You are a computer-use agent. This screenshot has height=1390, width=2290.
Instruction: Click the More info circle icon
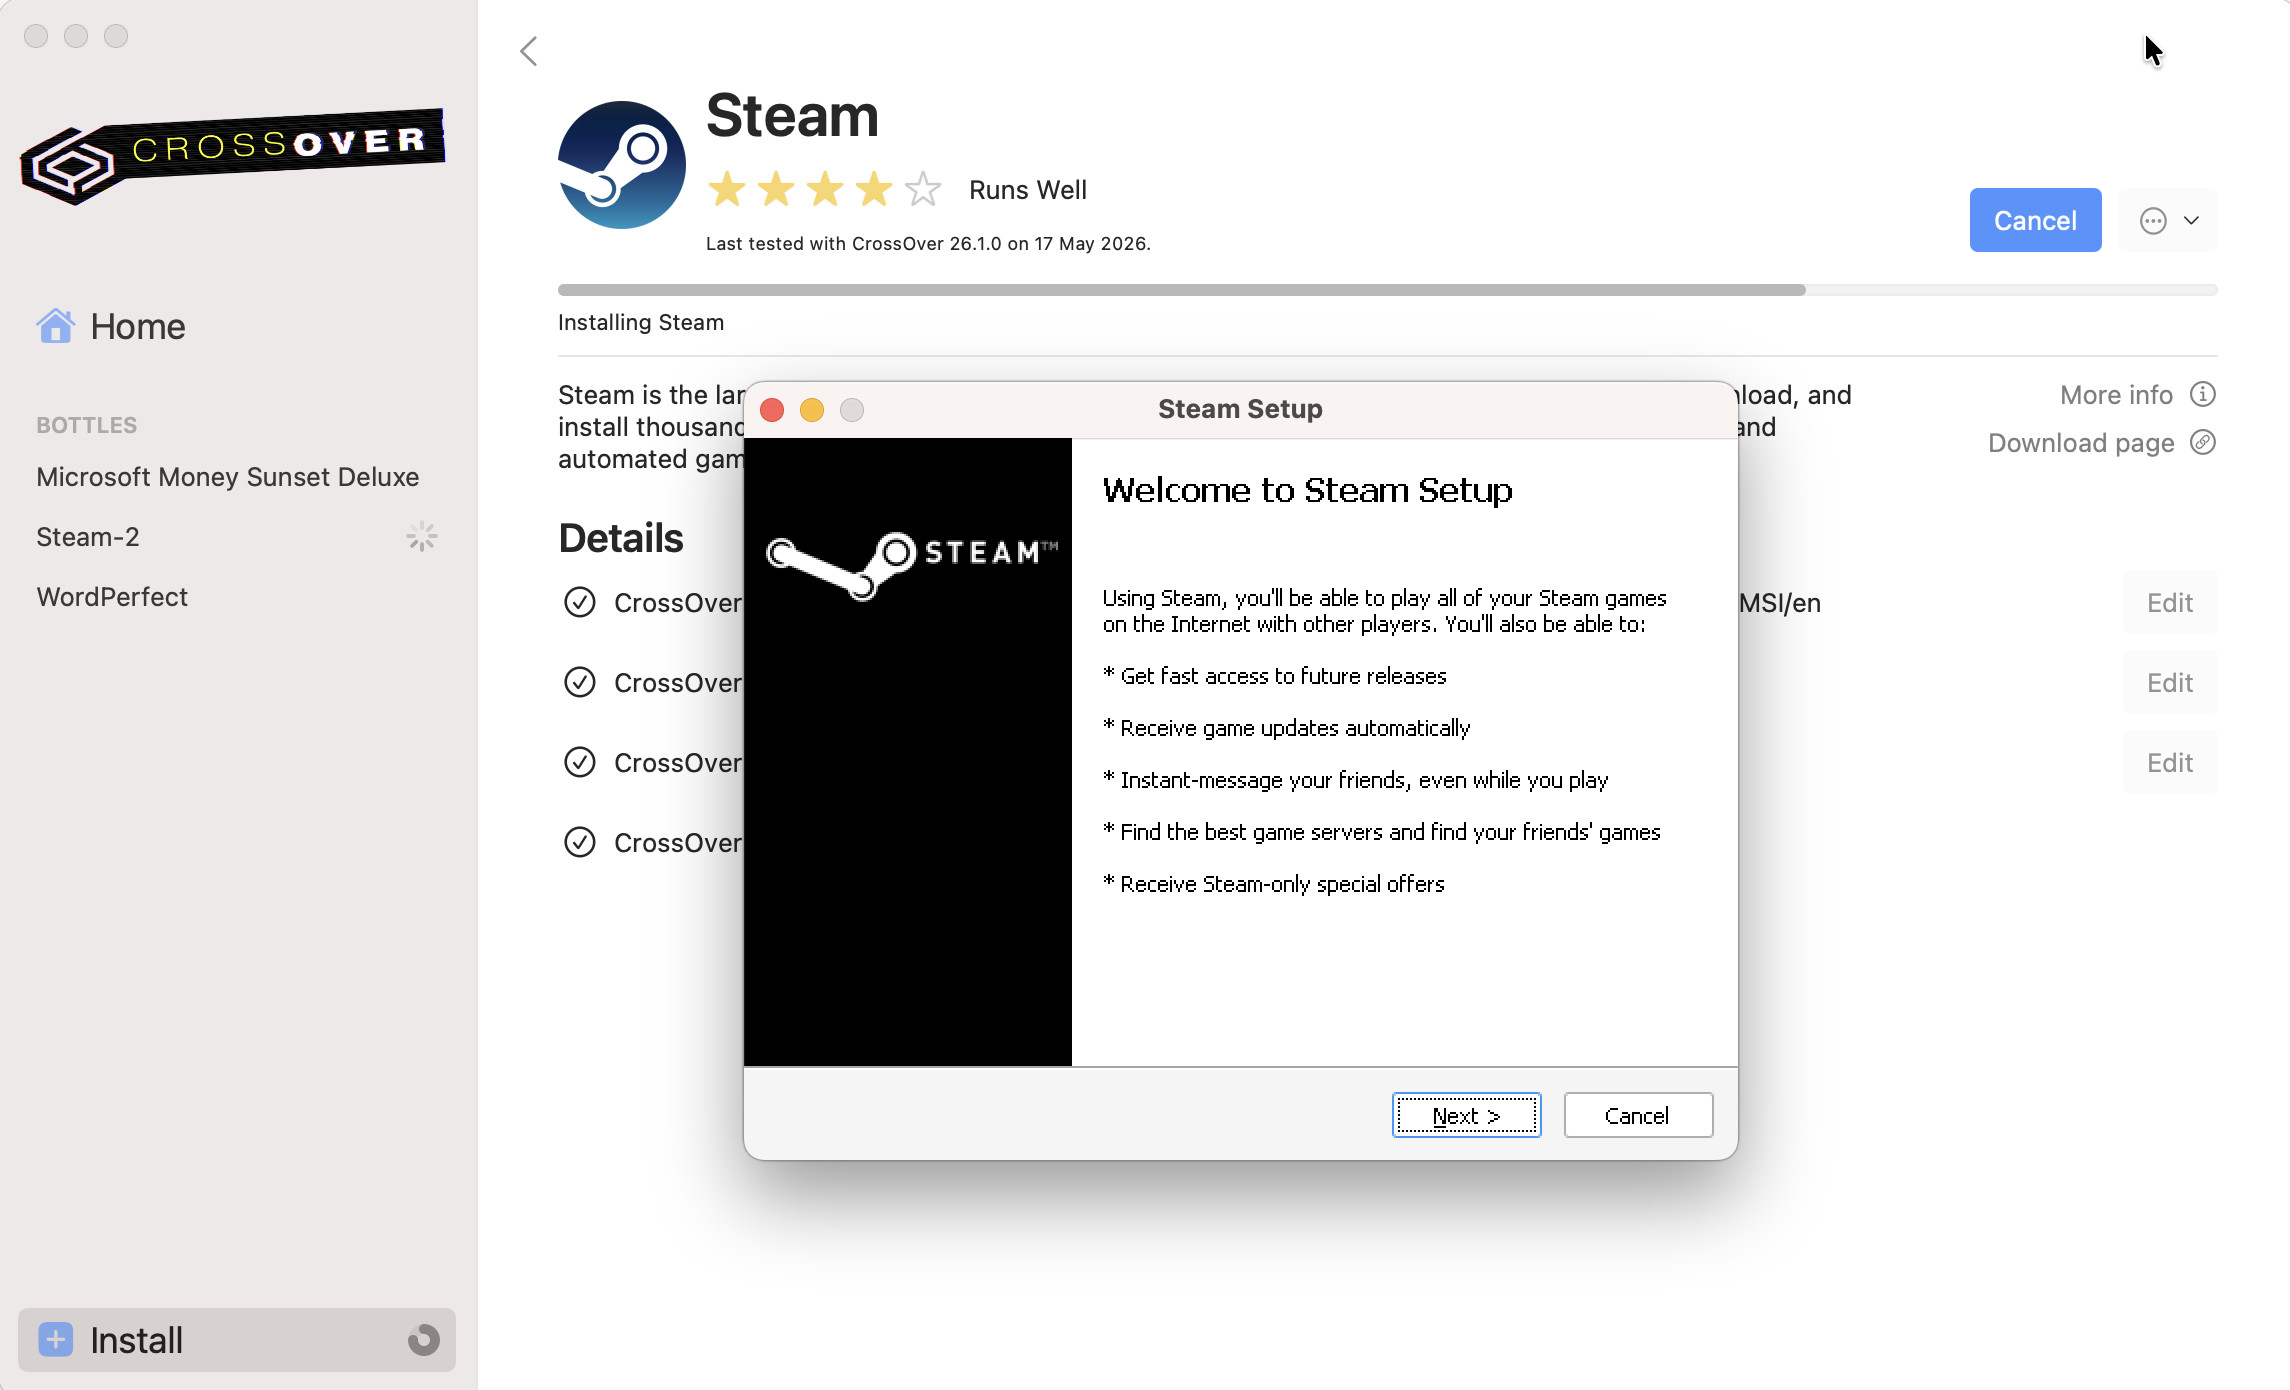click(x=2202, y=395)
